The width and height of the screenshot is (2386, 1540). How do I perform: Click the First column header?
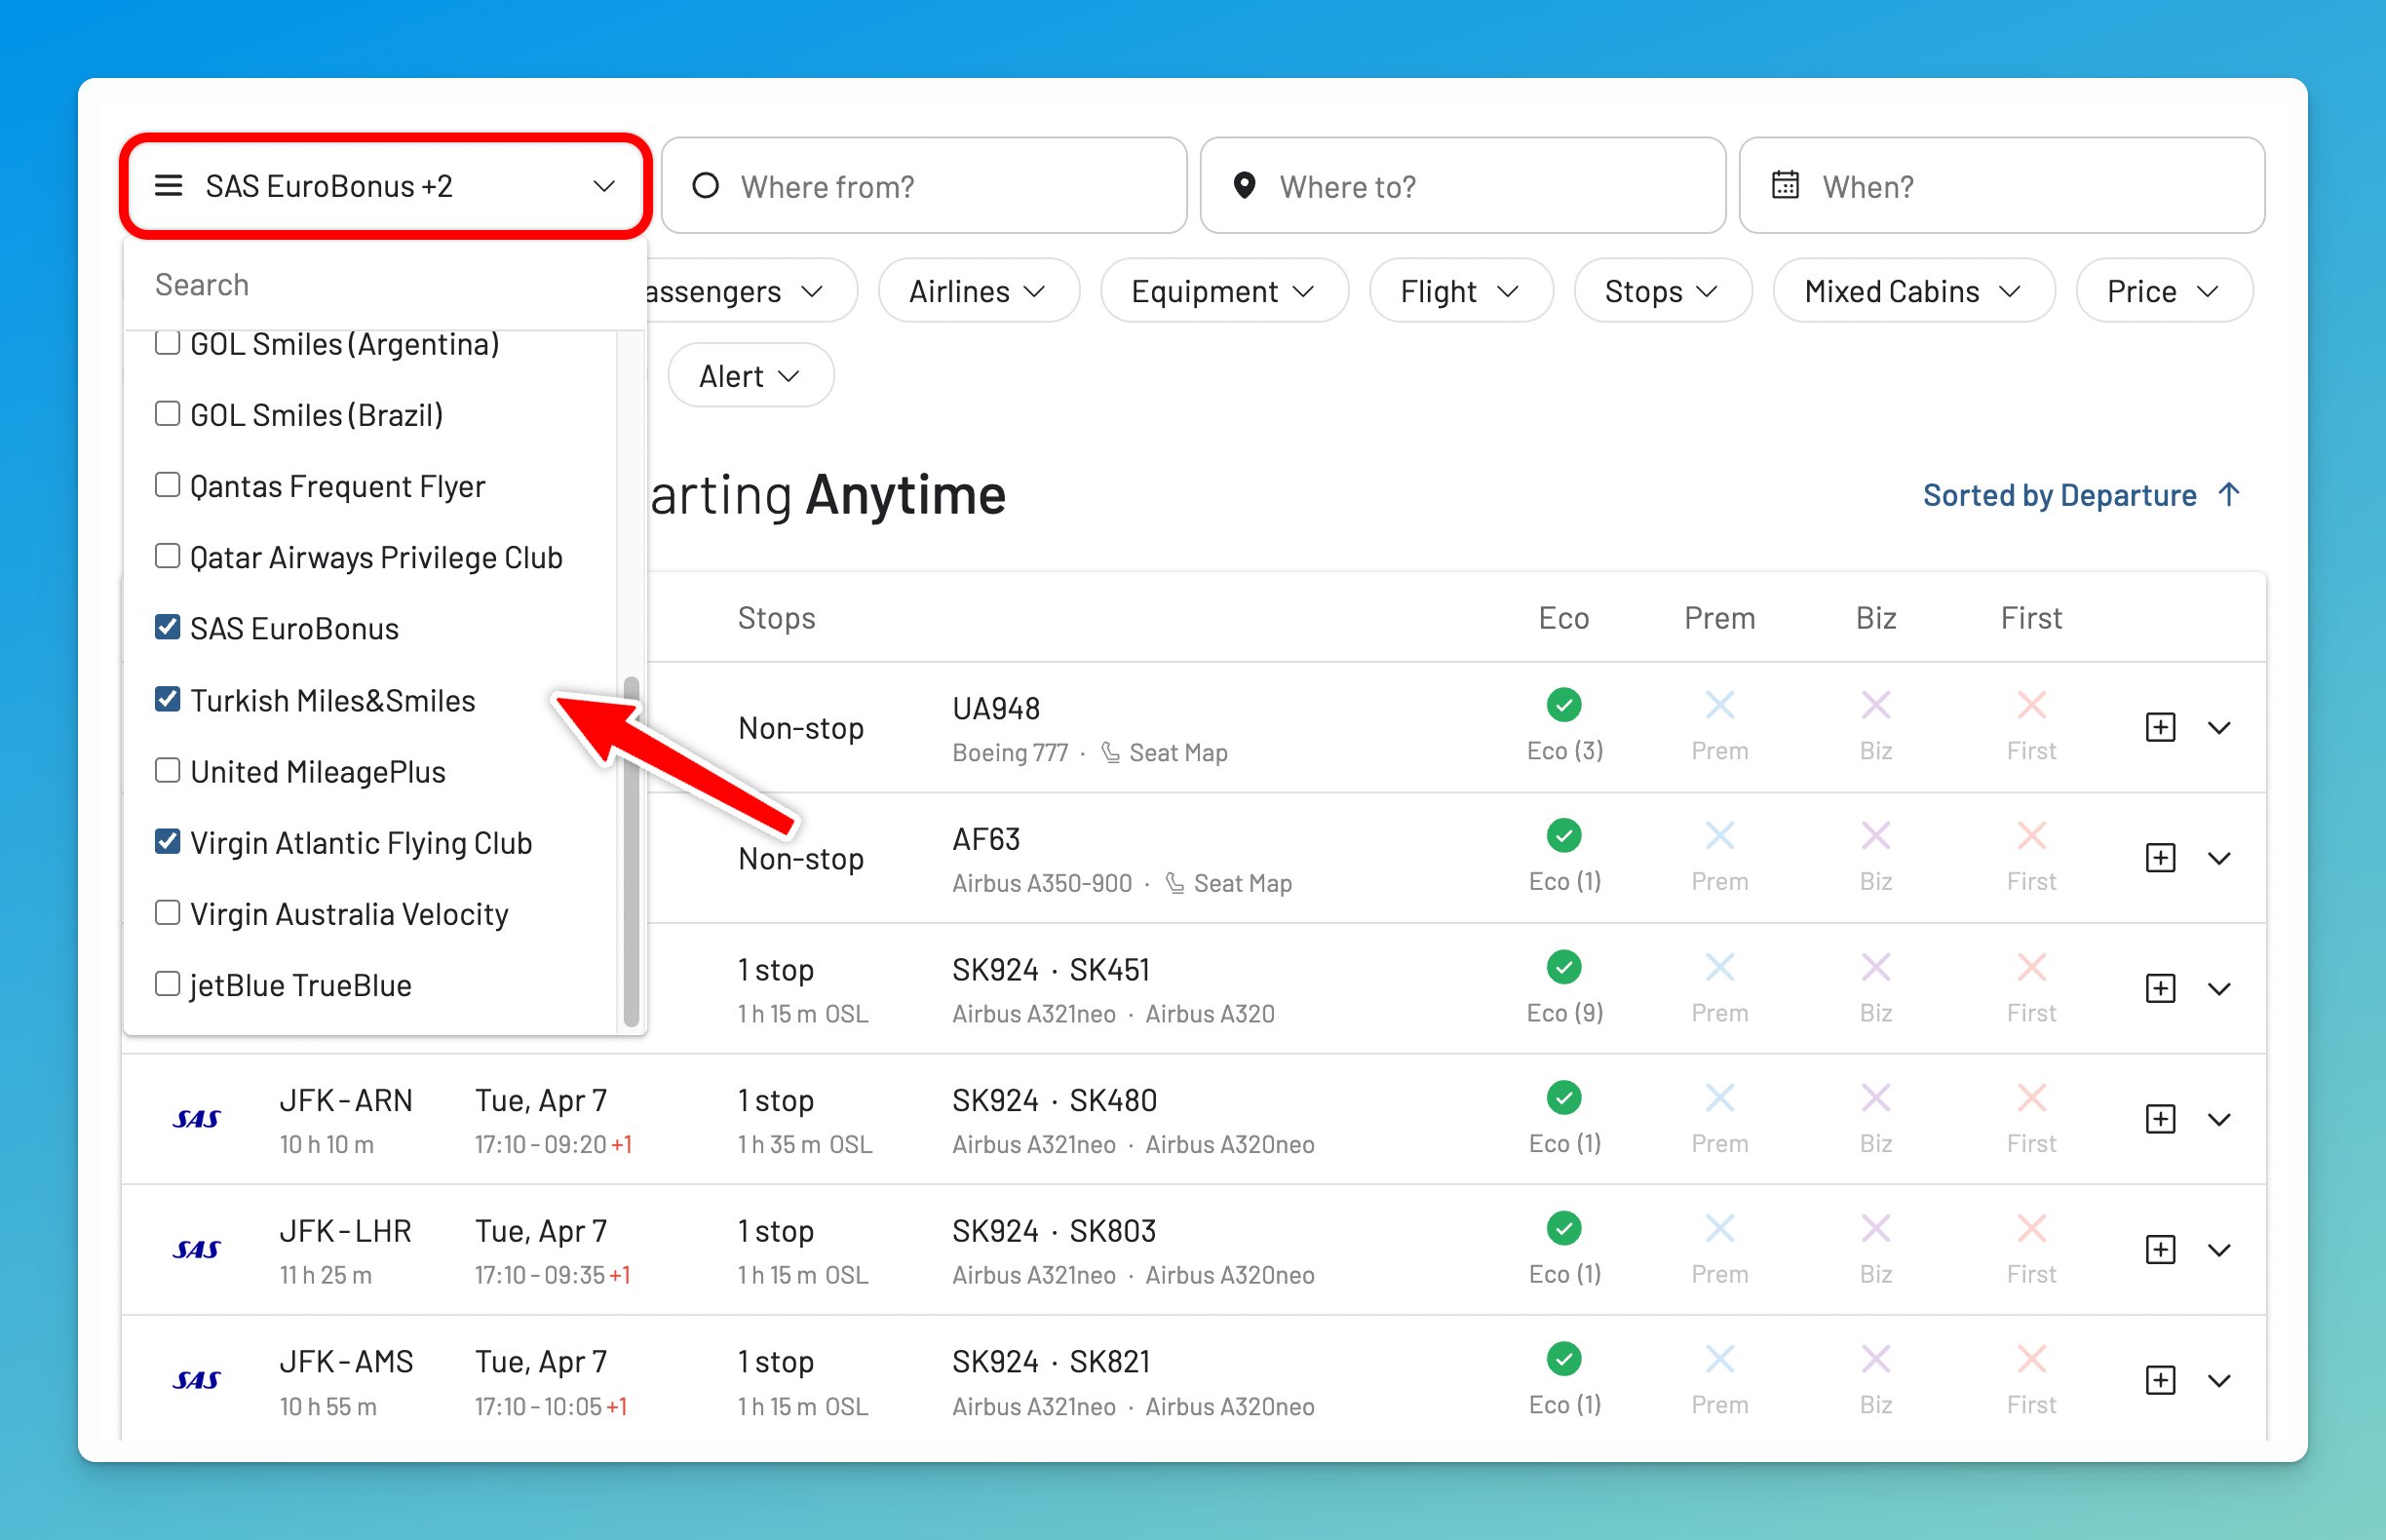click(x=2031, y=618)
